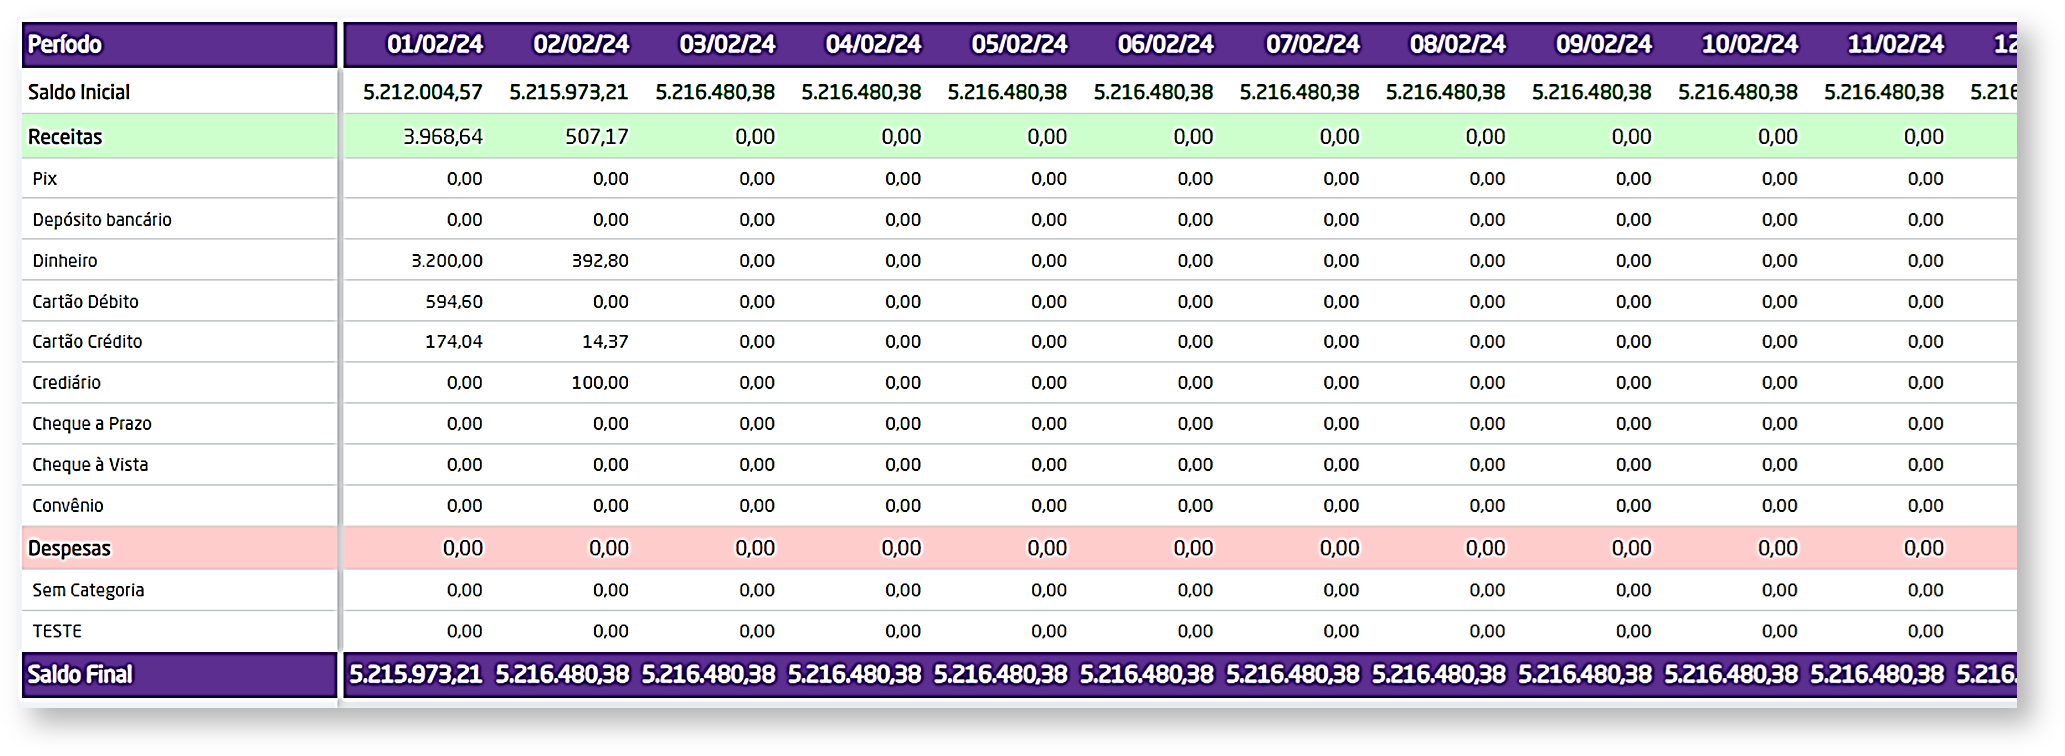The height and width of the screenshot is (756, 2065).
Task: Select Saldo Inicial value 5.212.004,57
Action: (423, 92)
